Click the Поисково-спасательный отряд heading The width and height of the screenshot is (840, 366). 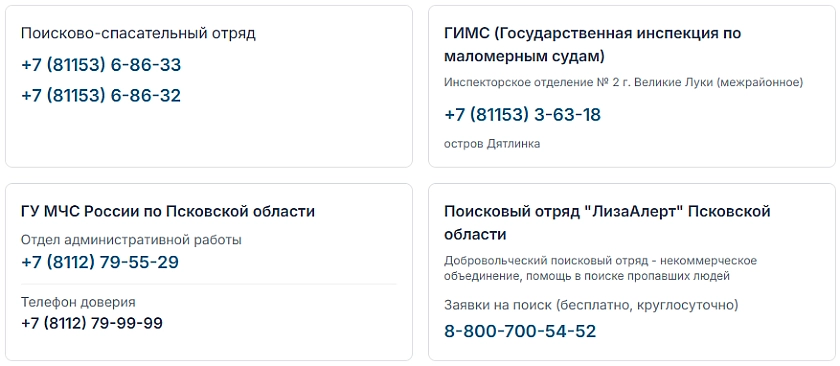click(138, 34)
